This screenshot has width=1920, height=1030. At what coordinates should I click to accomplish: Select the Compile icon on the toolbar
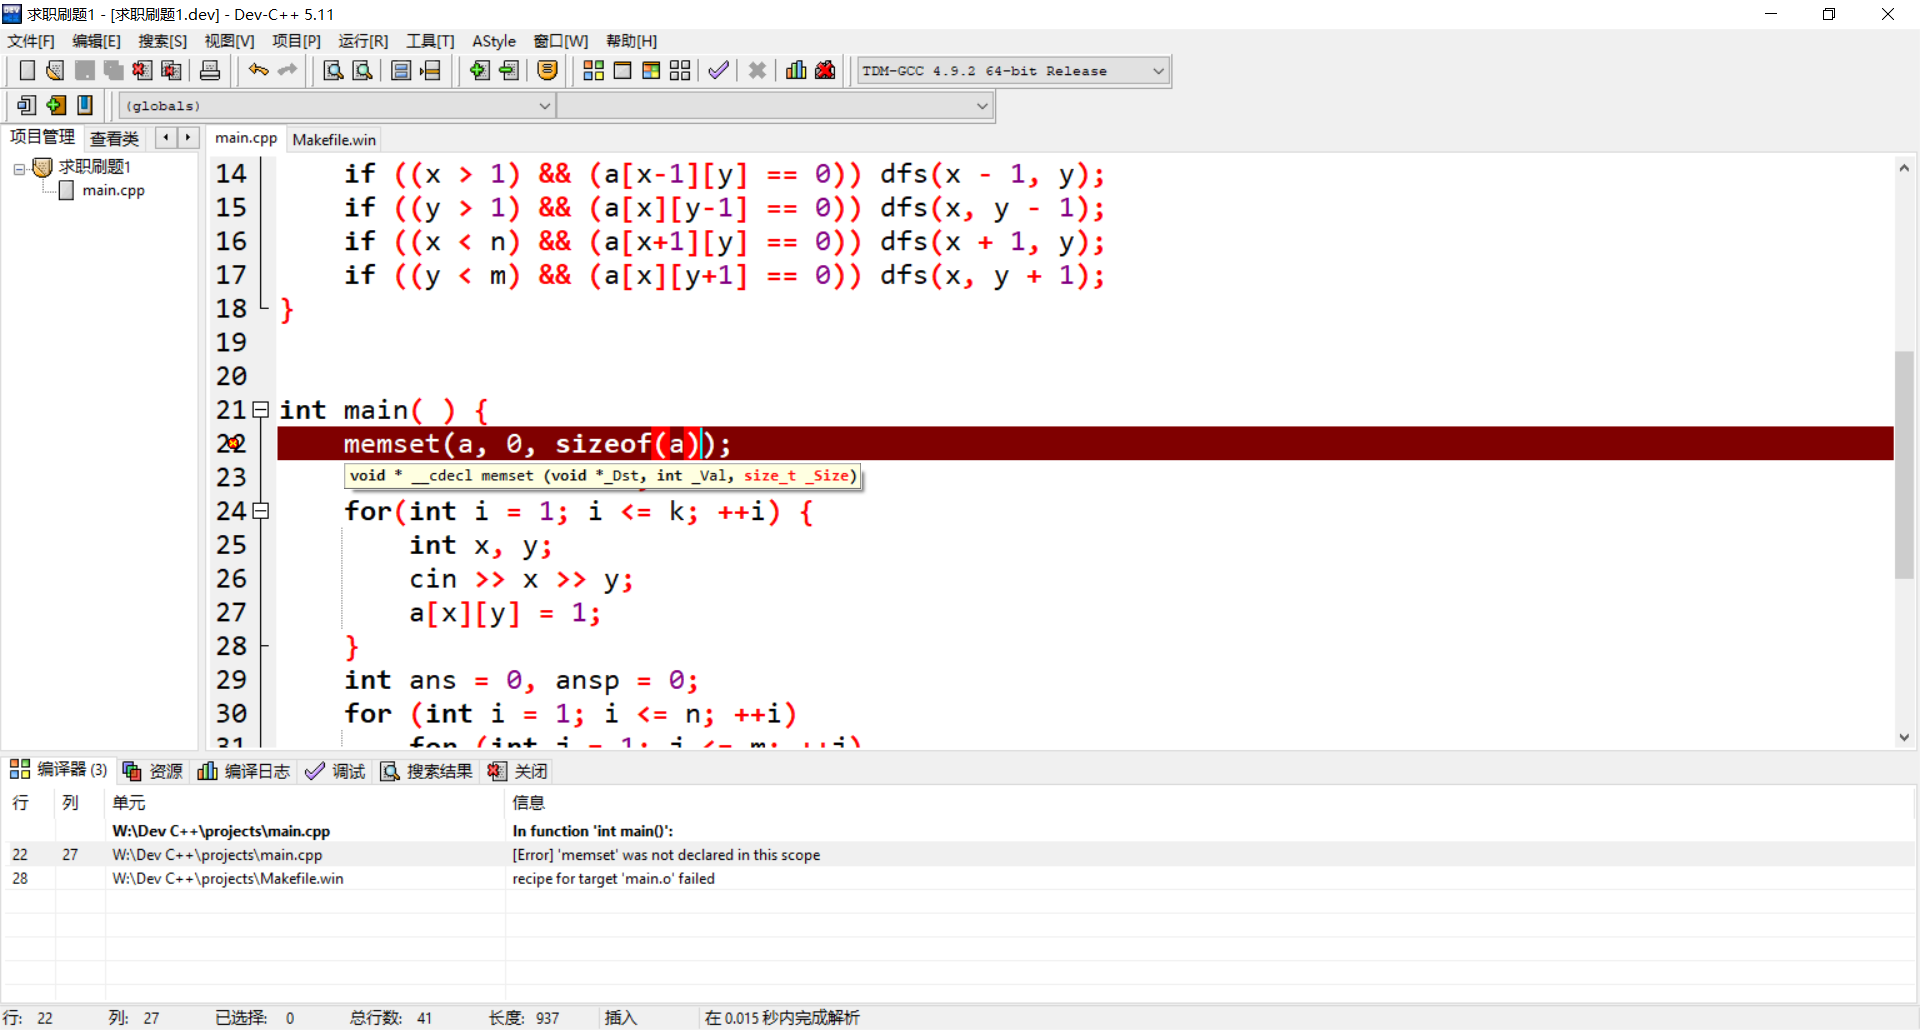click(x=593, y=70)
